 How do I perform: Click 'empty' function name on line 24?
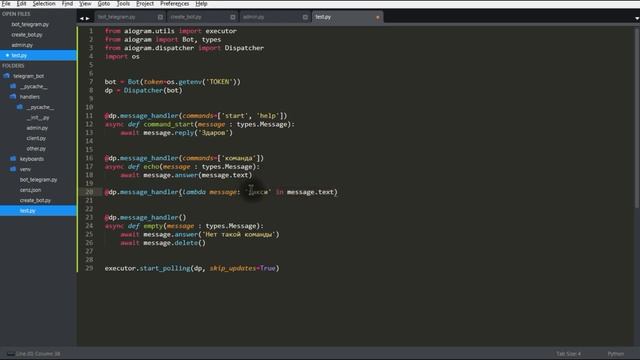point(153,226)
